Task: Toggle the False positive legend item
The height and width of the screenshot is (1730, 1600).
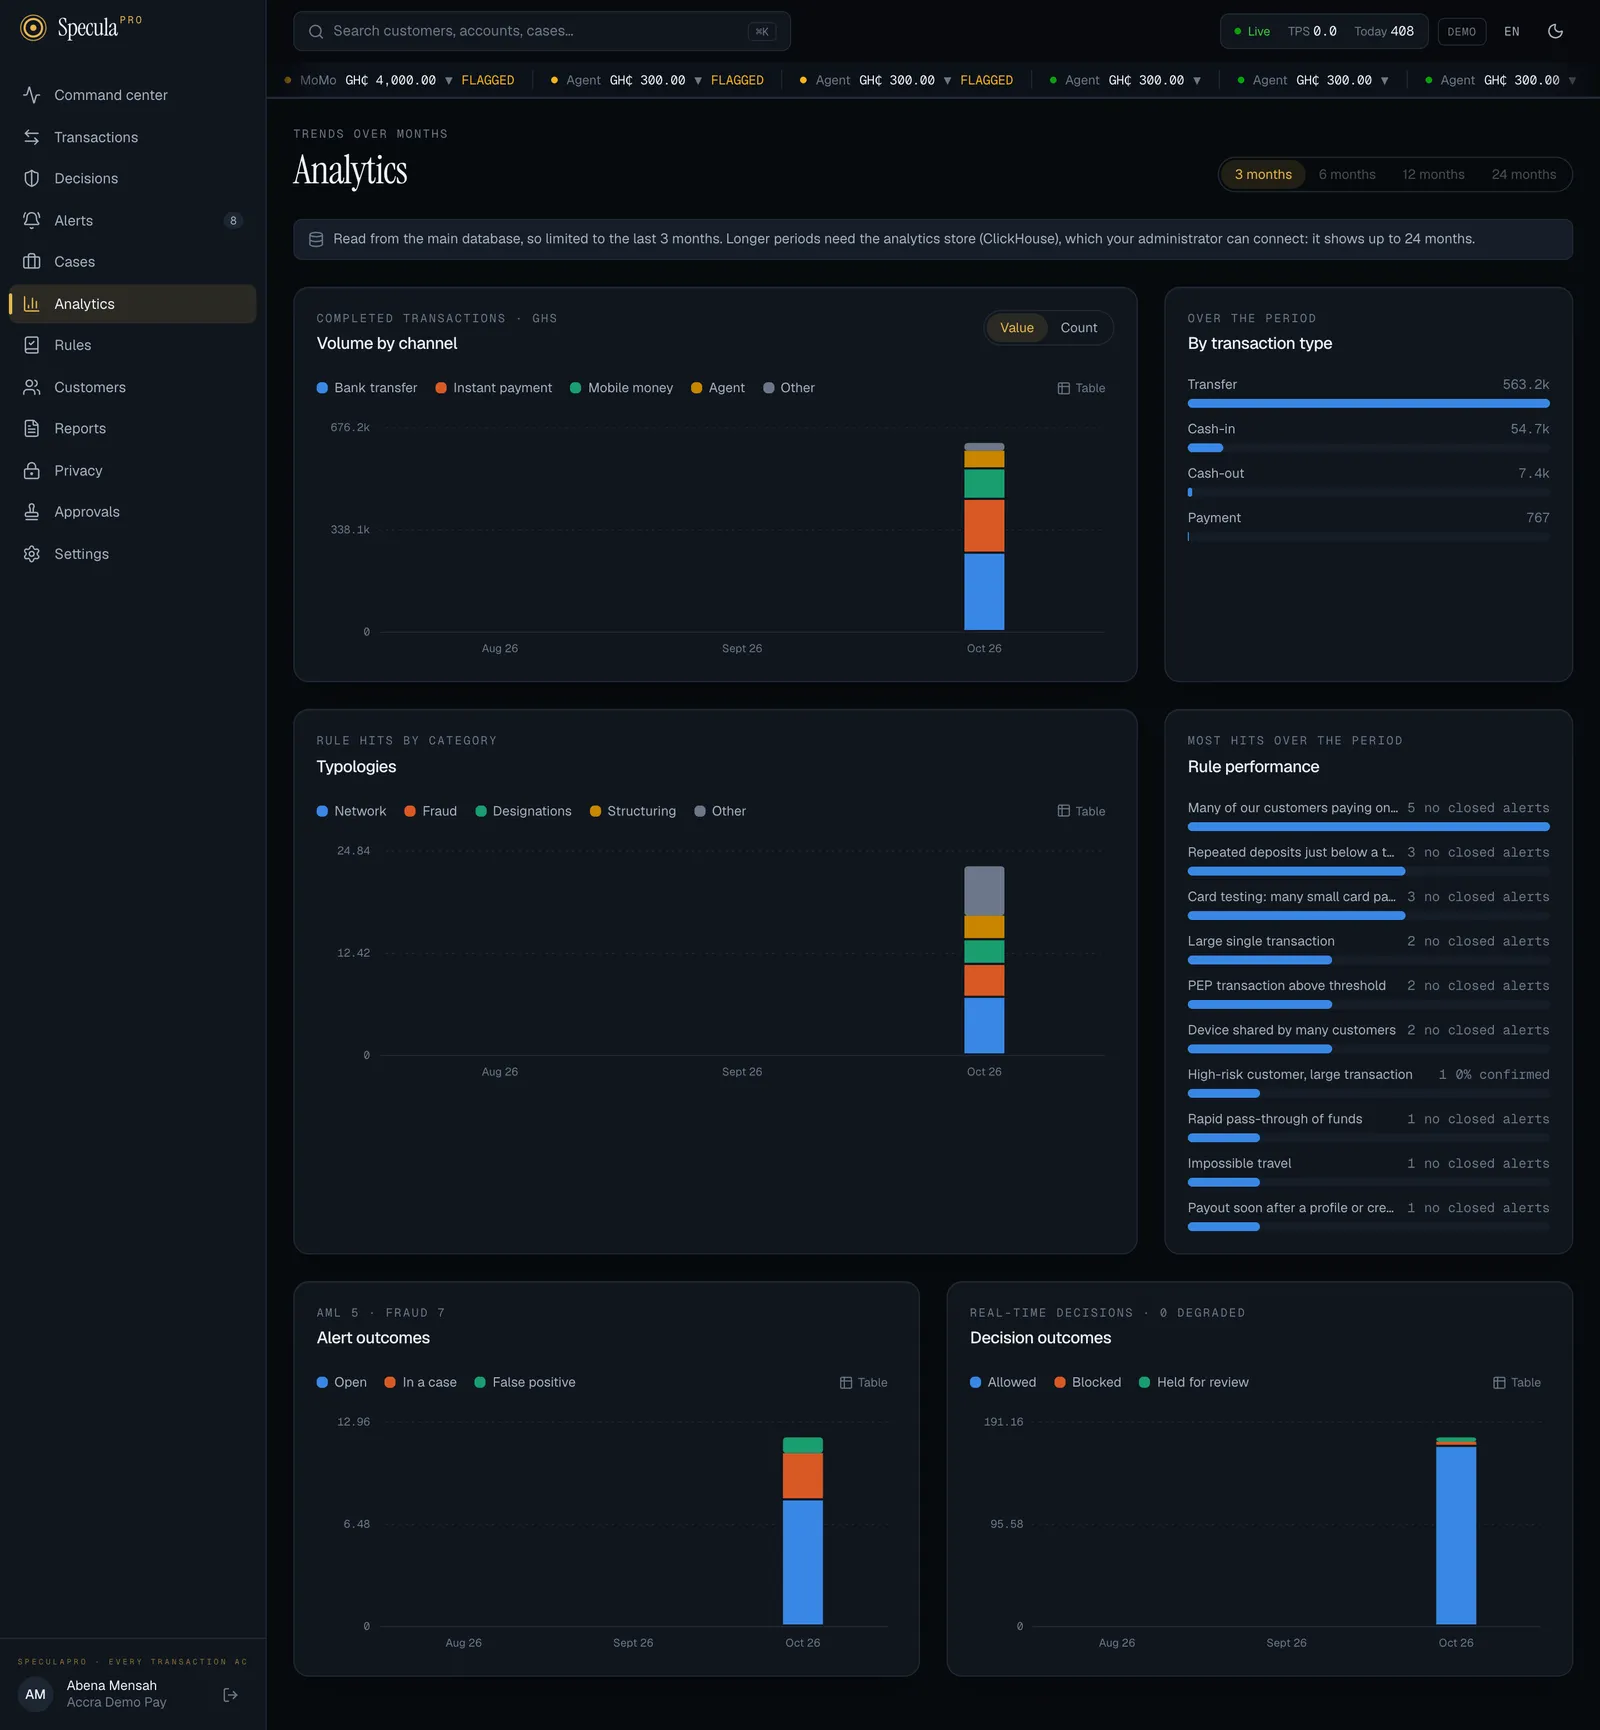Action: [x=525, y=1382]
